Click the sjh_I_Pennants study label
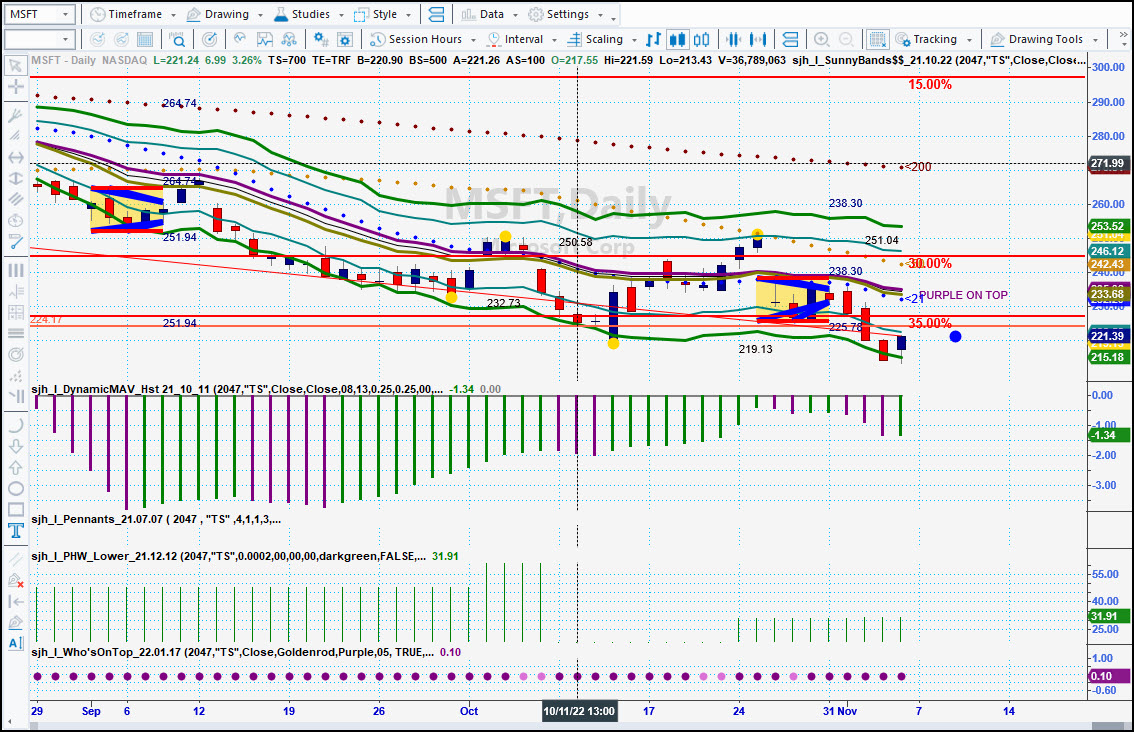1134x732 pixels. 155,519
